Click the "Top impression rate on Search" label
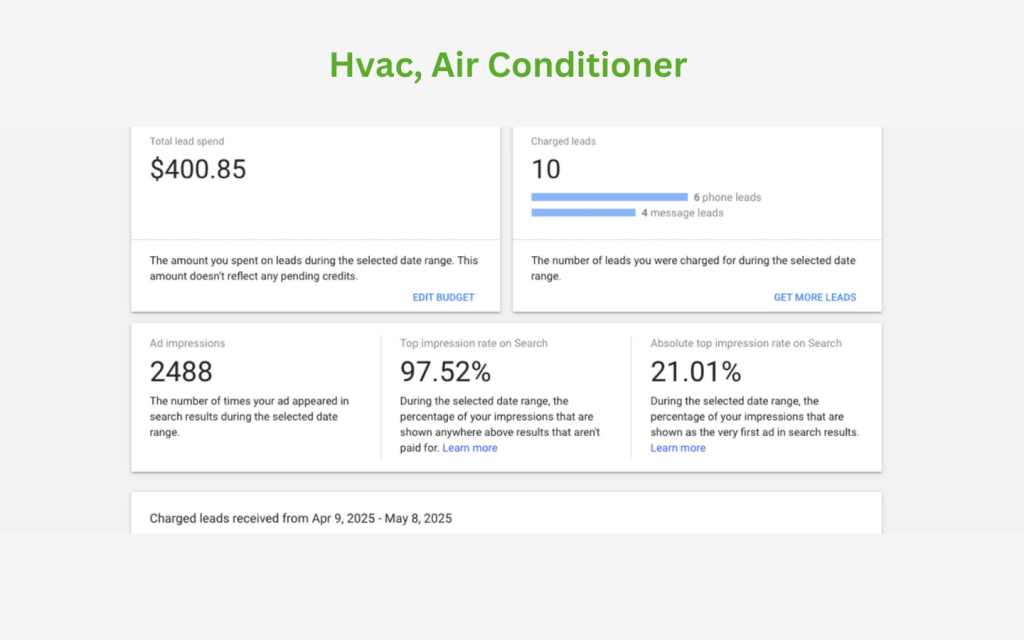This screenshot has height=640, width=1024. (474, 343)
